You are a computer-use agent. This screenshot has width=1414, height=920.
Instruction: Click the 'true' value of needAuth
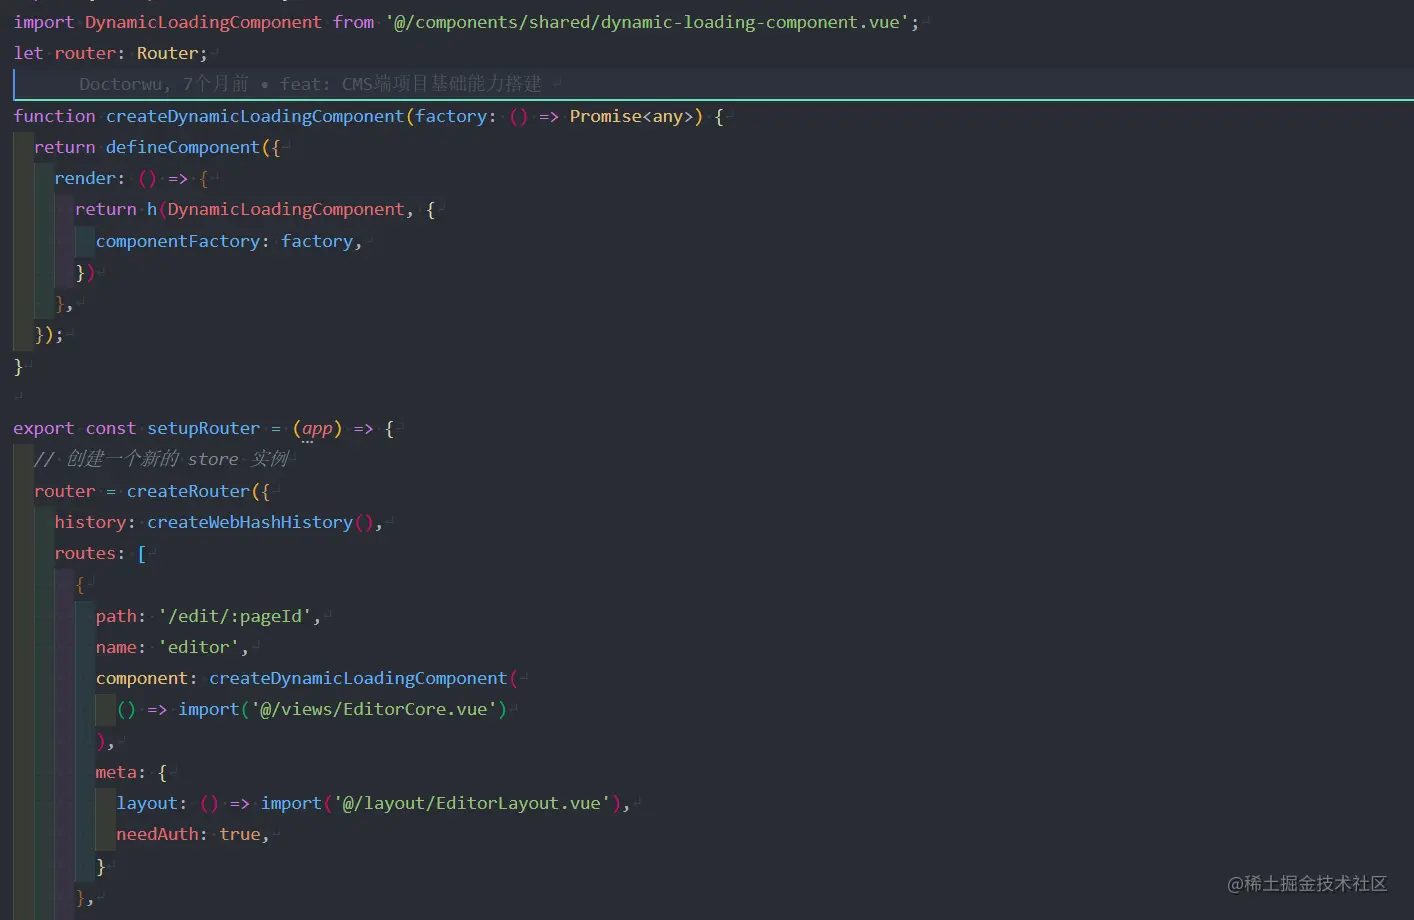(240, 834)
